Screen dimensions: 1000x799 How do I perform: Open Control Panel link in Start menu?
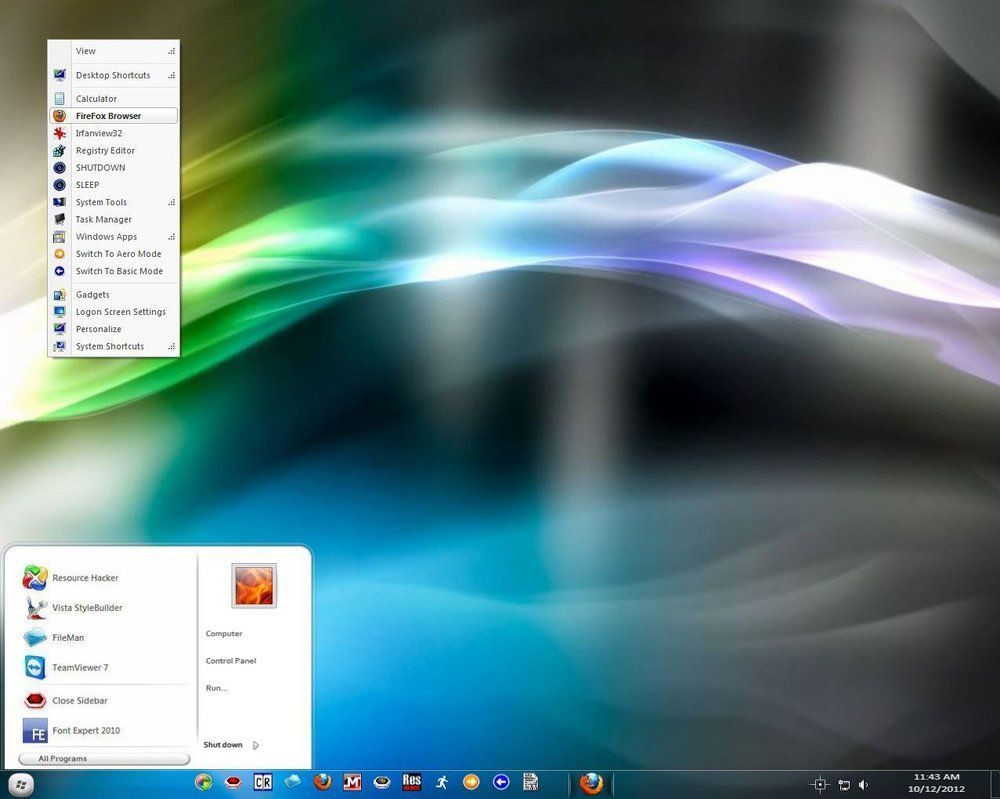coord(231,661)
